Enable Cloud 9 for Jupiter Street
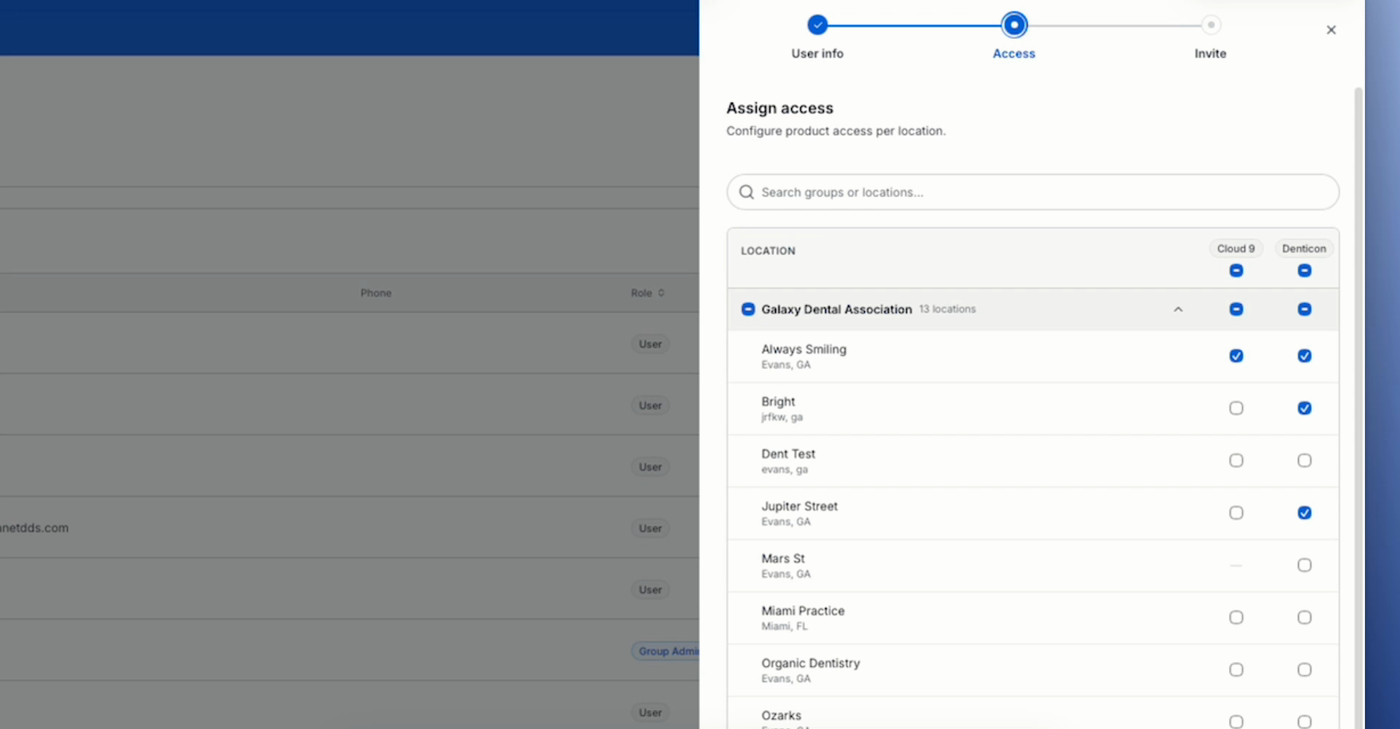Screen dimensions: 1400x729 (1236, 513)
